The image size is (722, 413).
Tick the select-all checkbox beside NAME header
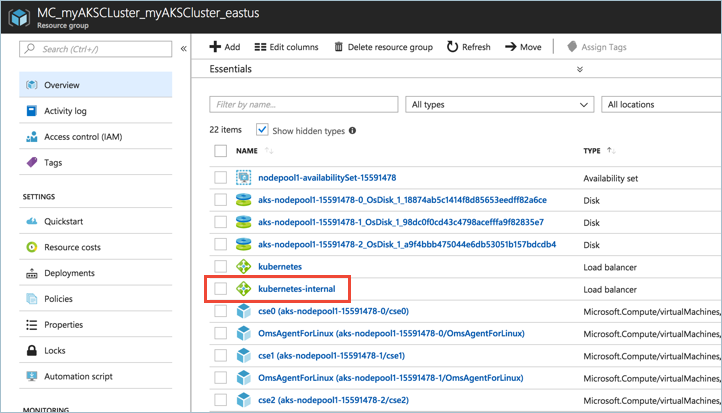(x=221, y=151)
